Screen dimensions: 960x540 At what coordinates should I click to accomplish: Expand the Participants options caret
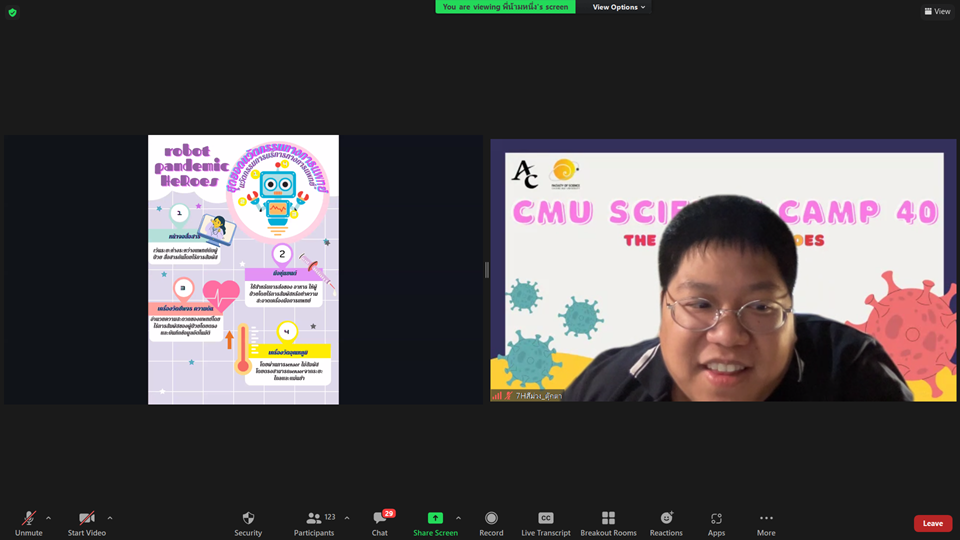point(347,518)
